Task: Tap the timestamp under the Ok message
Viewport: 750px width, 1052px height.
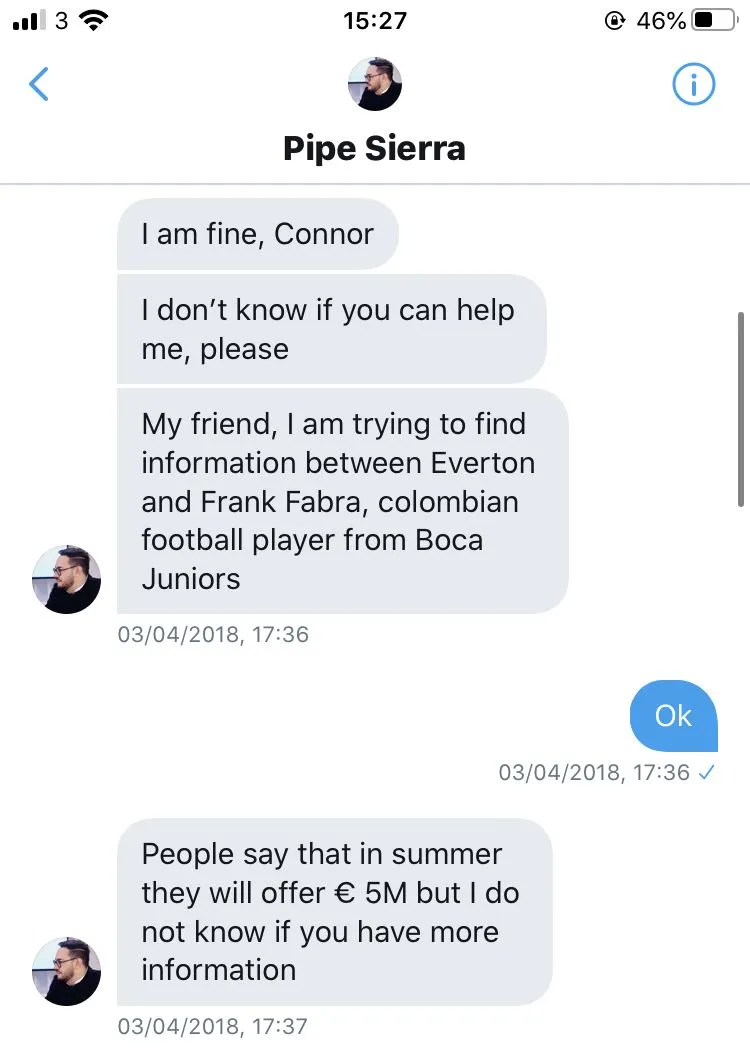Action: click(x=594, y=772)
